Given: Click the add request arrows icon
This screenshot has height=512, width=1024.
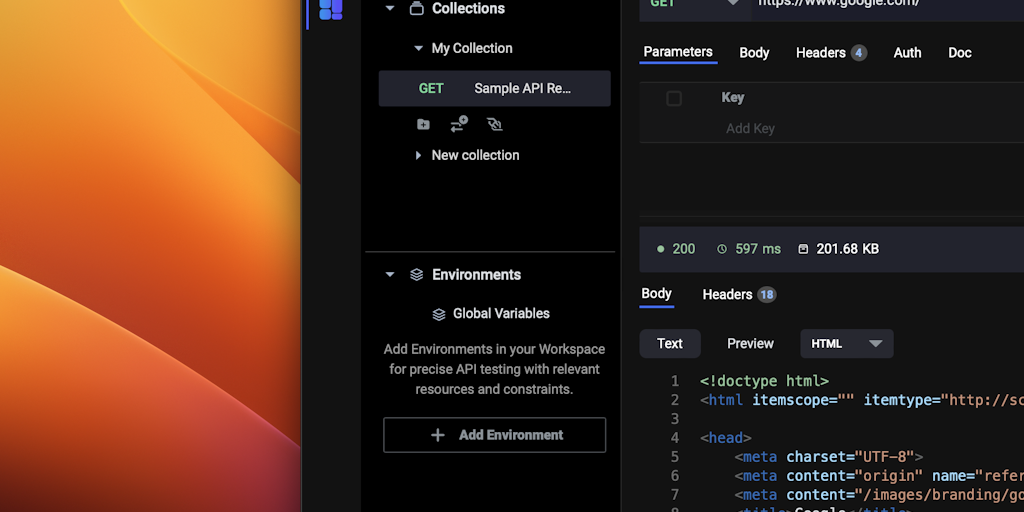Looking at the screenshot, I should [x=459, y=125].
